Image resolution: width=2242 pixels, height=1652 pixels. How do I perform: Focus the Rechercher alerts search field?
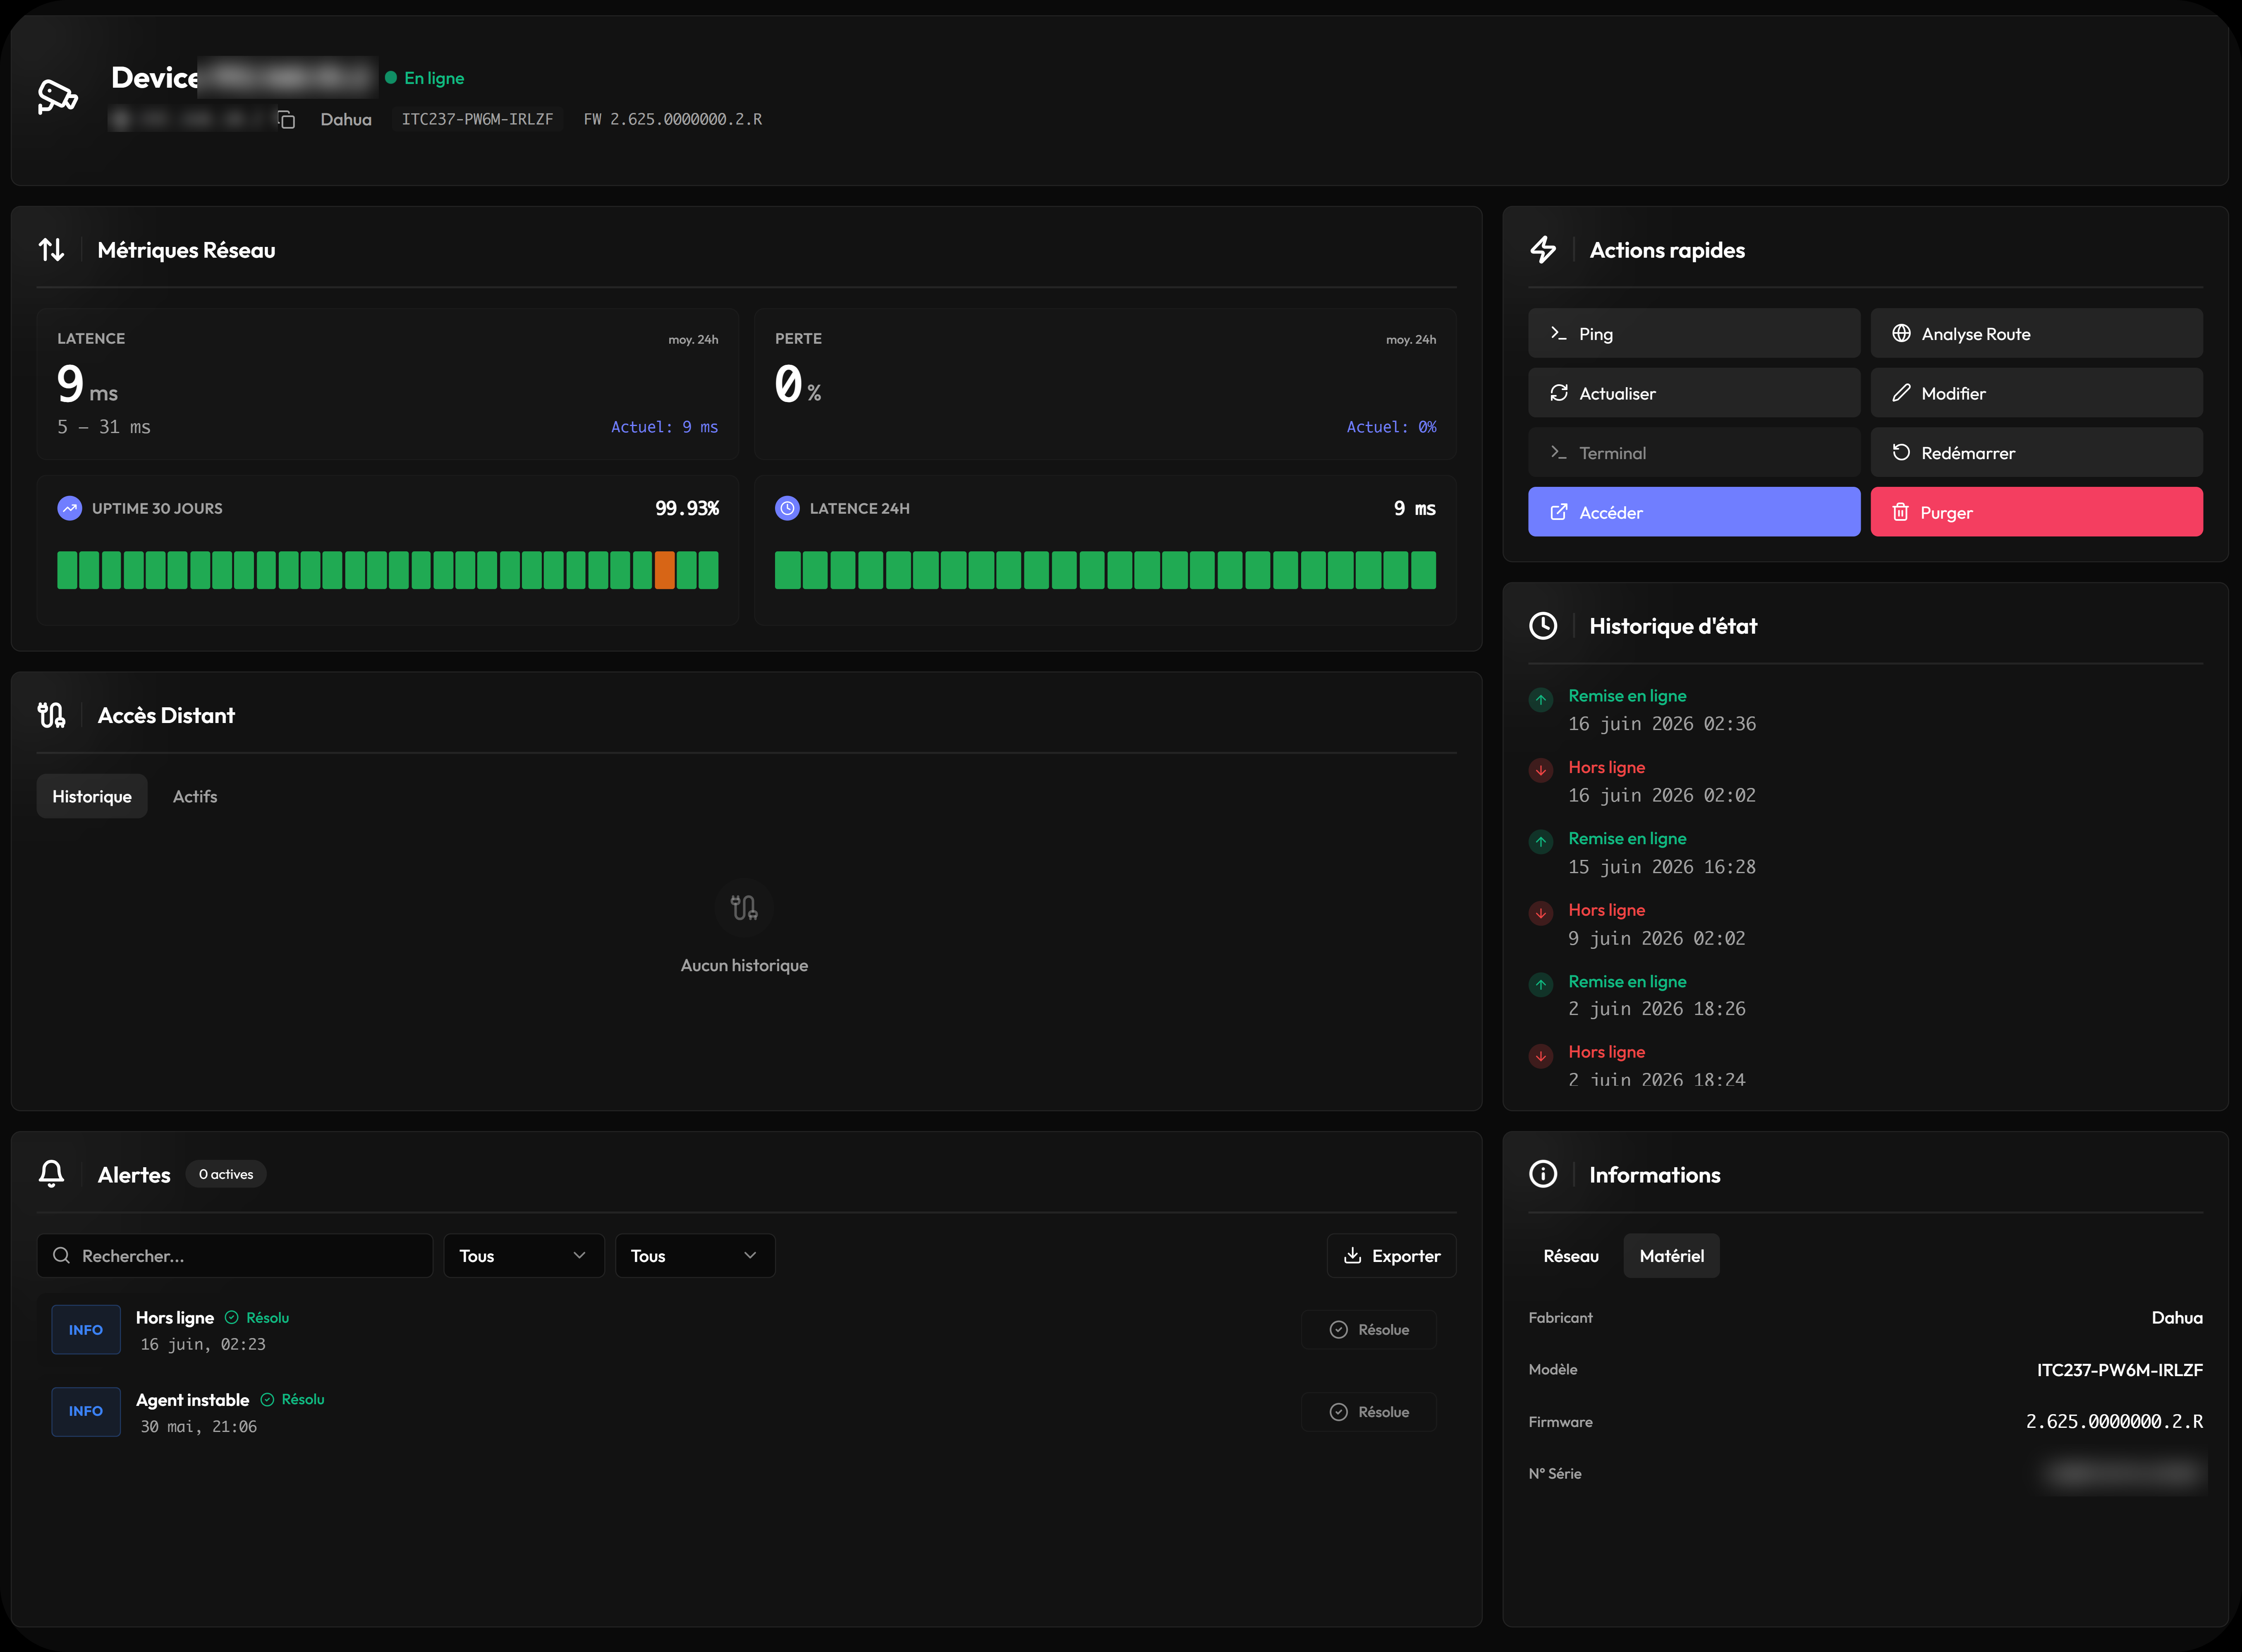235,1256
